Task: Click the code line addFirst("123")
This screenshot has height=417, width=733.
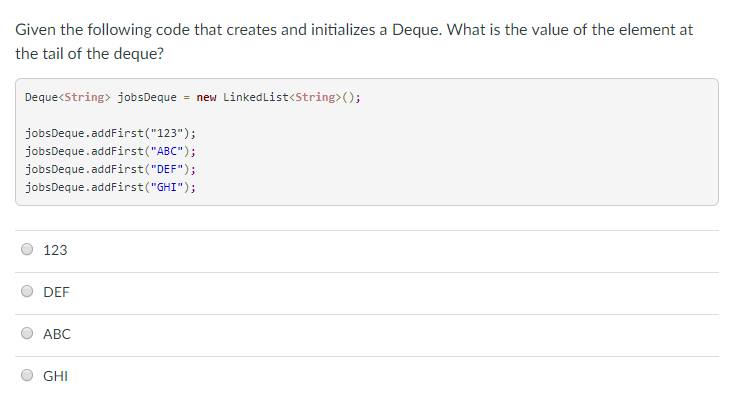Action: point(110,133)
